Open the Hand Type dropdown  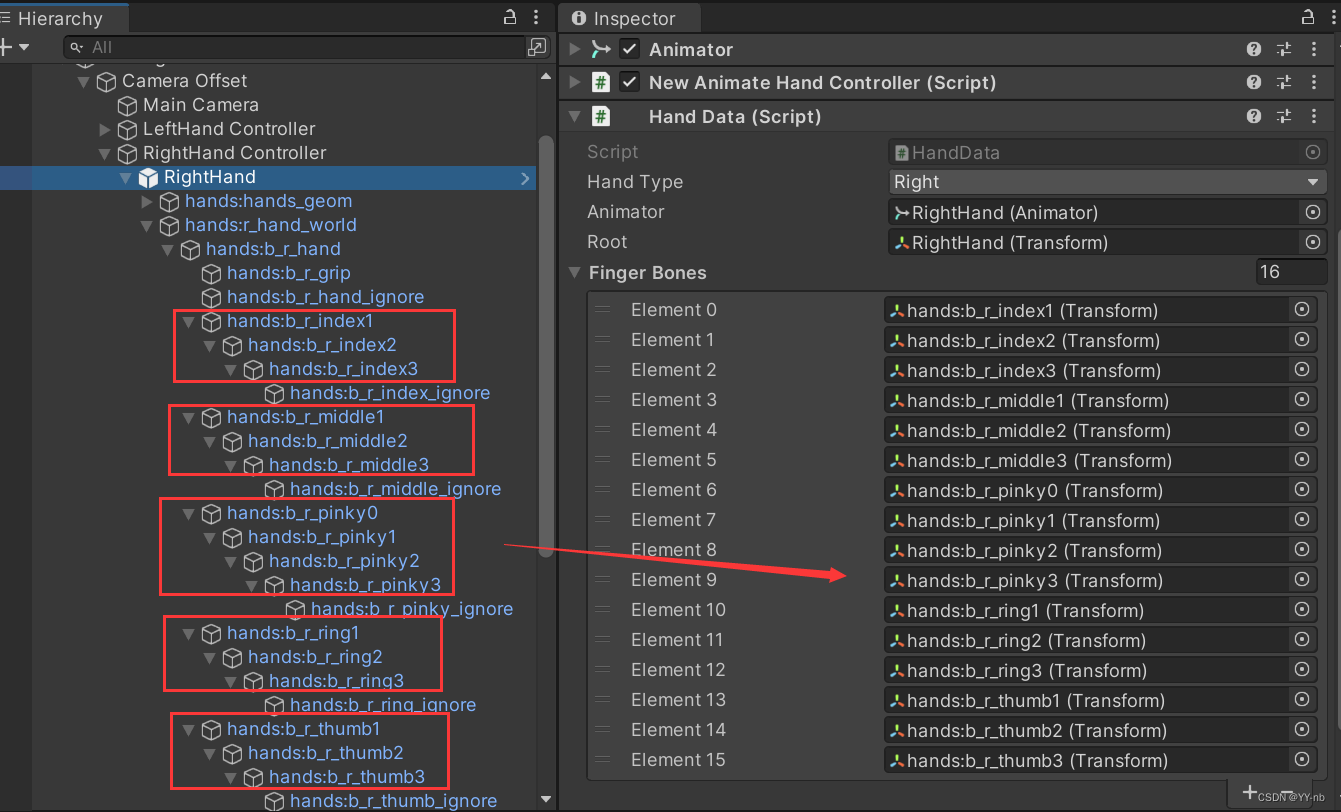(x=1107, y=182)
